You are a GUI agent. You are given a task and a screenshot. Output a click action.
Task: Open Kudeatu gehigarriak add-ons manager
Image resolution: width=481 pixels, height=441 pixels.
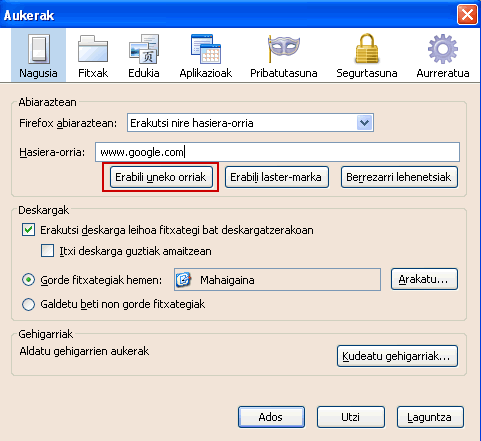397,356
